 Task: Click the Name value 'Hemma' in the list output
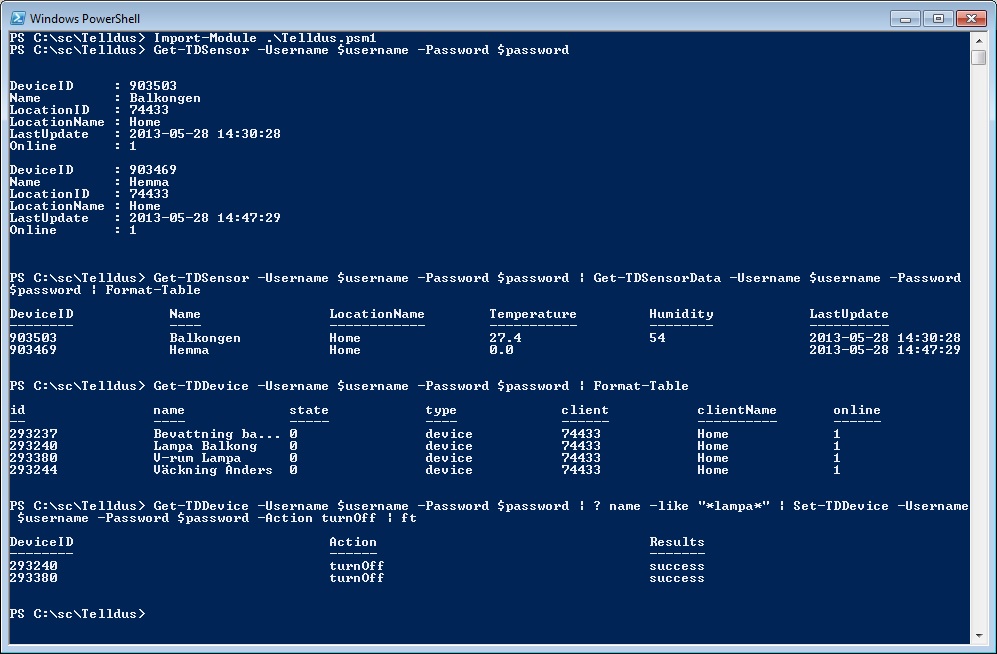tap(149, 182)
